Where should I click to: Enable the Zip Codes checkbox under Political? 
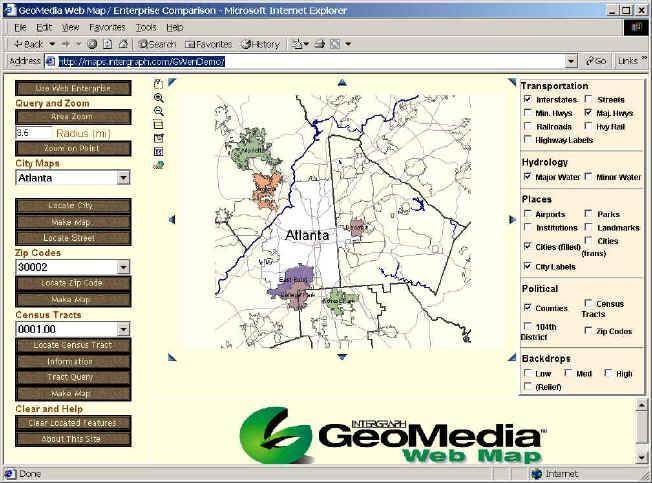point(588,330)
